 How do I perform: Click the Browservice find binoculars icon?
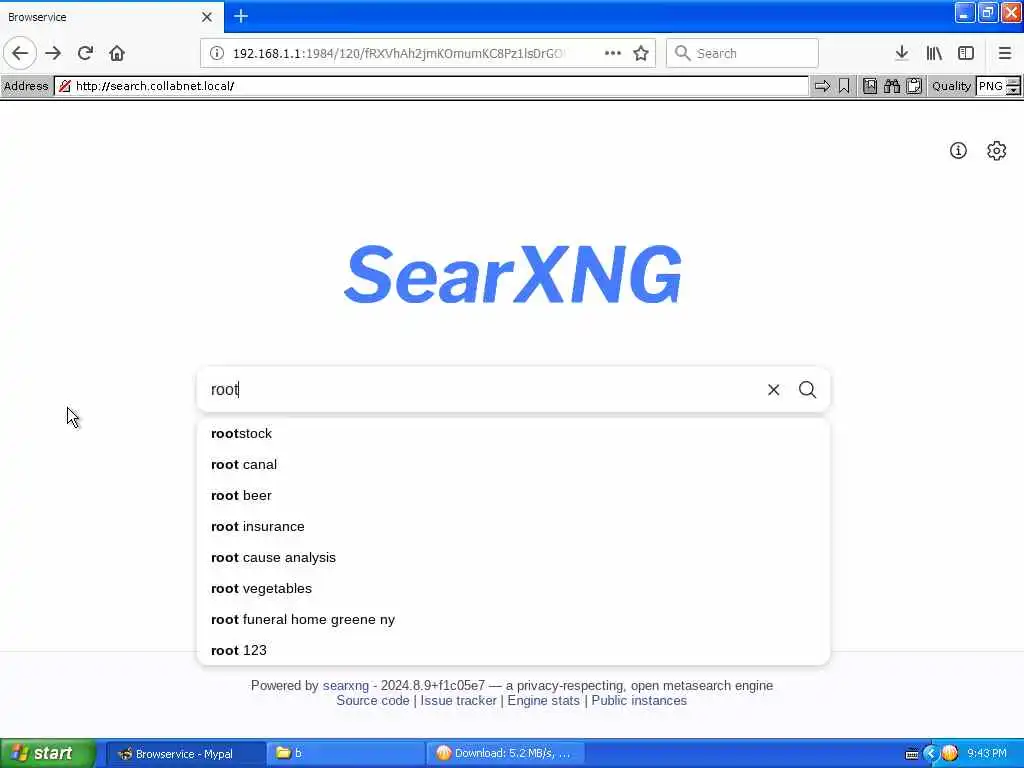tap(891, 86)
